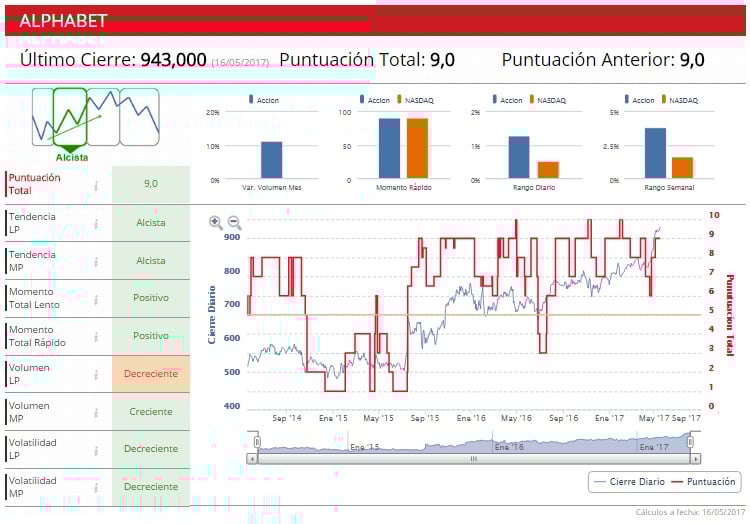Viewport: 750px width, 524px height.
Task: Click the Creciente value for Volumen MP
Action: pyautogui.click(x=151, y=412)
